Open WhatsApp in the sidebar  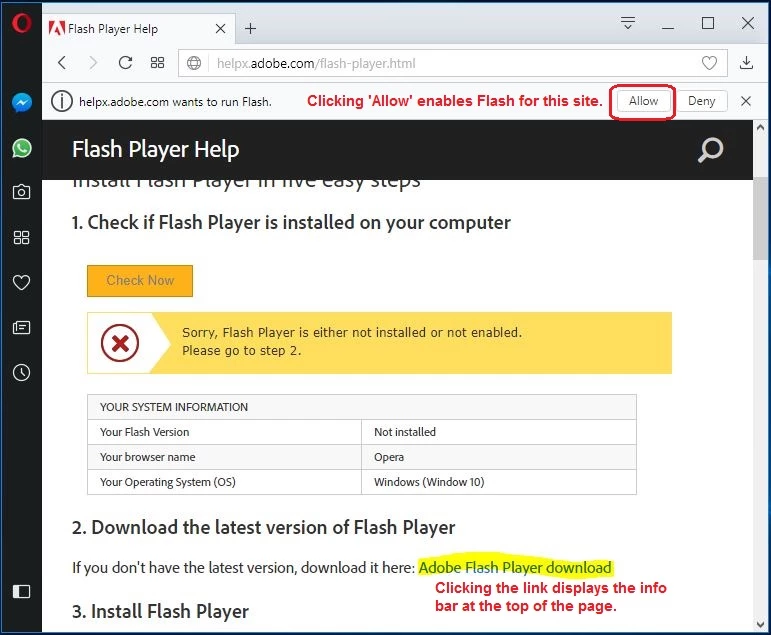tap(22, 148)
